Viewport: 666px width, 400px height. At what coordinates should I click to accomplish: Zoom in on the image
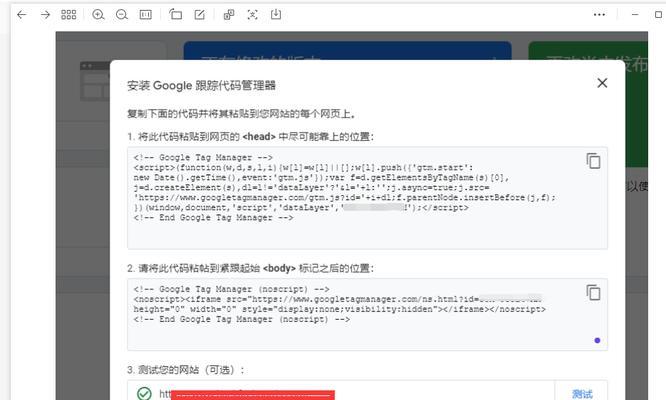pos(98,15)
